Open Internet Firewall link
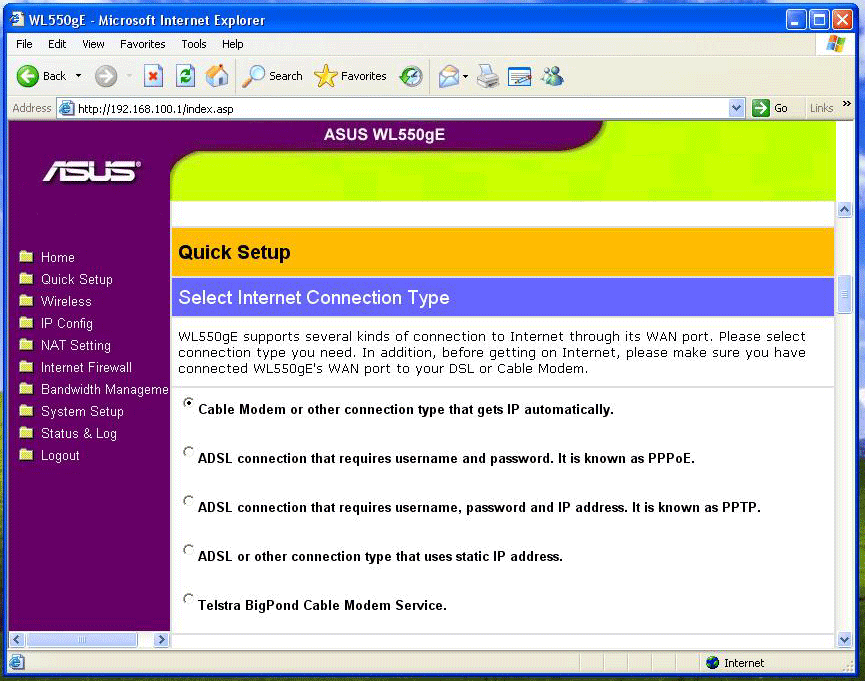This screenshot has width=865, height=681. pyautogui.click(x=87, y=368)
